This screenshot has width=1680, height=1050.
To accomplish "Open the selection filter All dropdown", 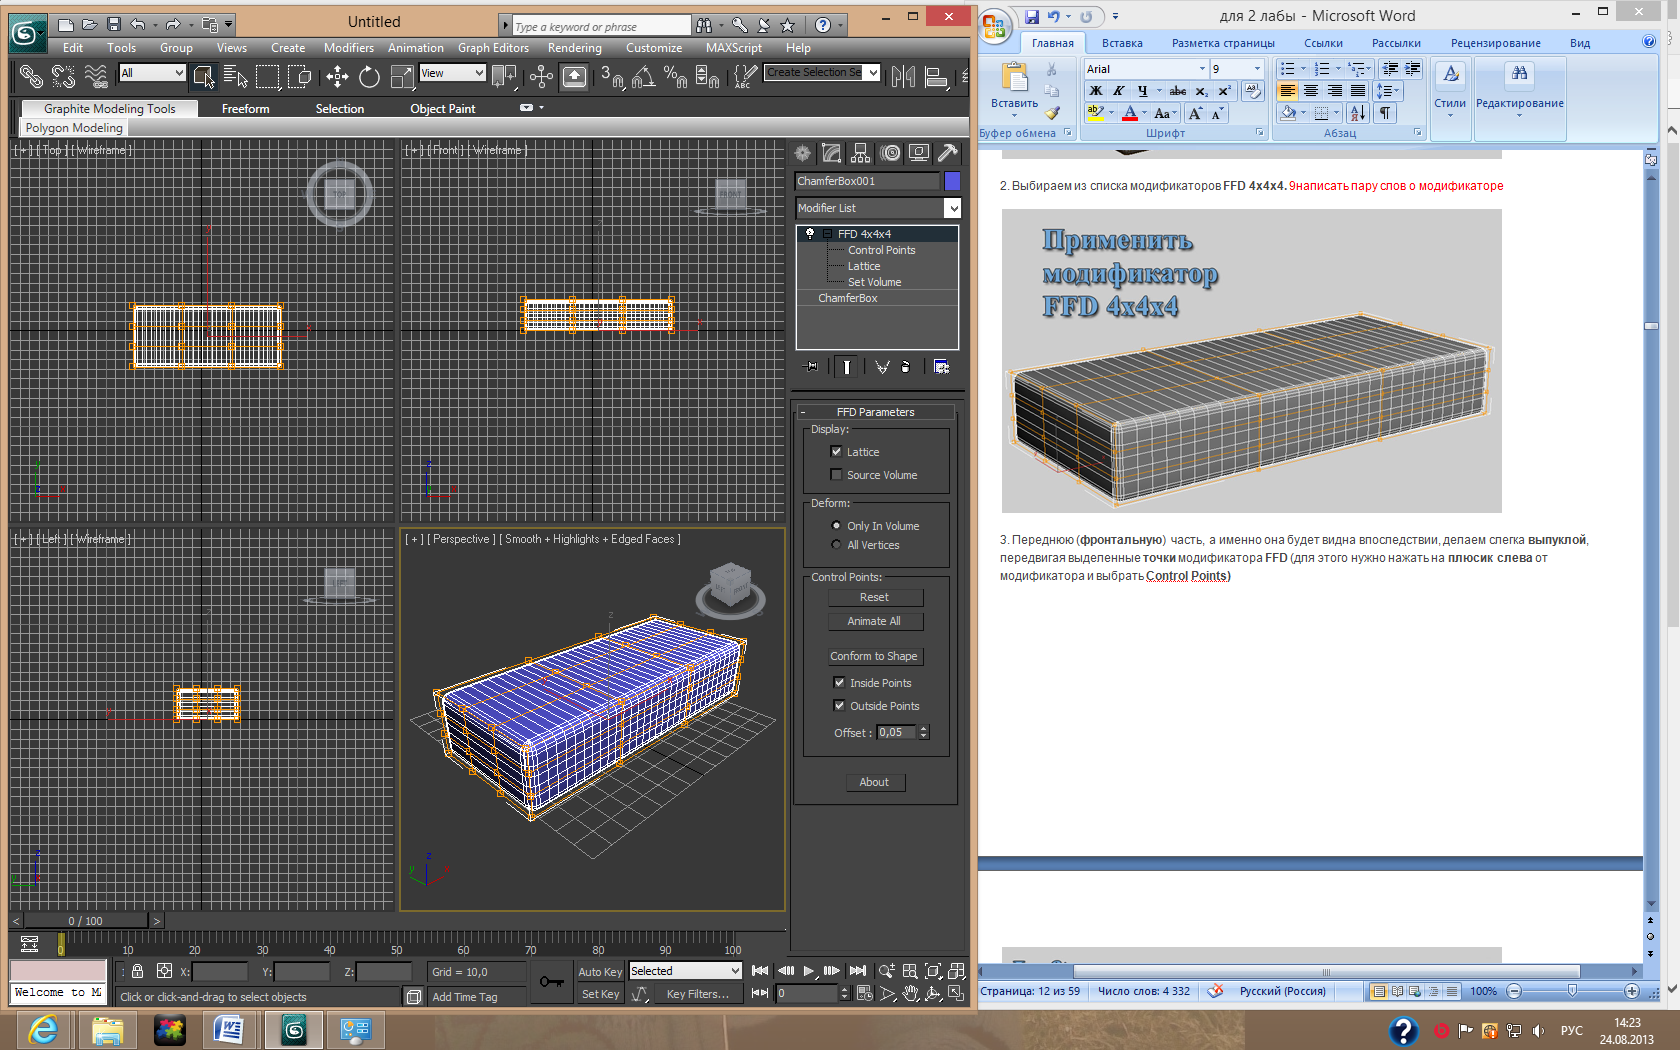I will 152,73.
